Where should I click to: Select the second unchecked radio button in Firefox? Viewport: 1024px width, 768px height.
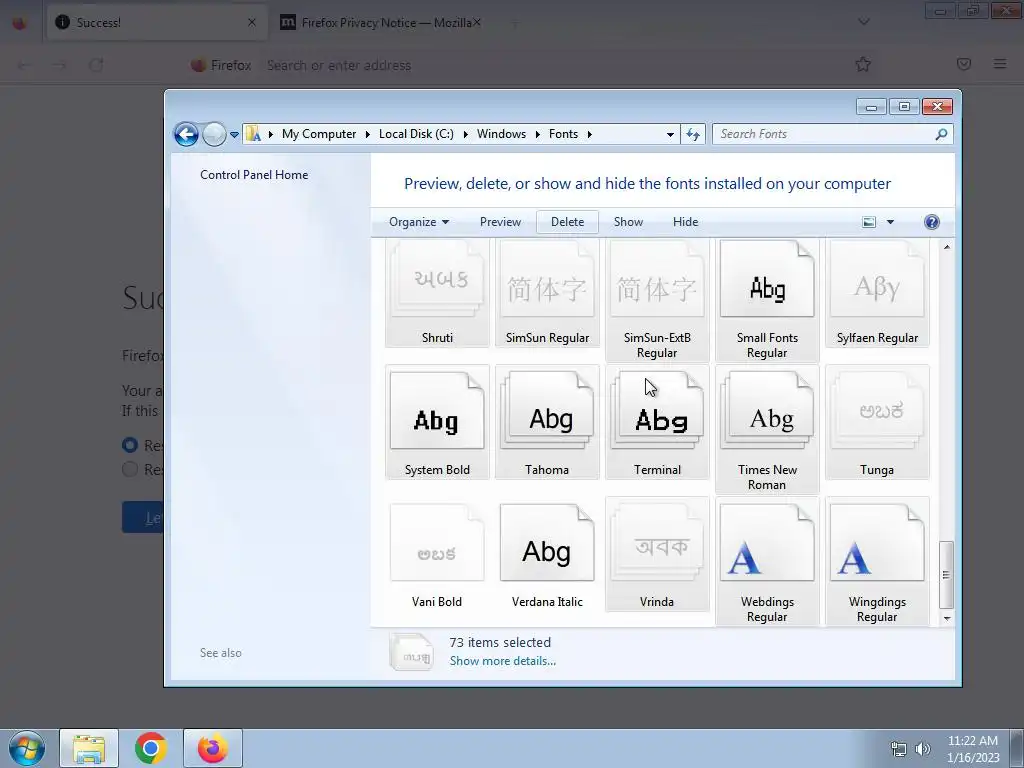[x=130, y=469]
